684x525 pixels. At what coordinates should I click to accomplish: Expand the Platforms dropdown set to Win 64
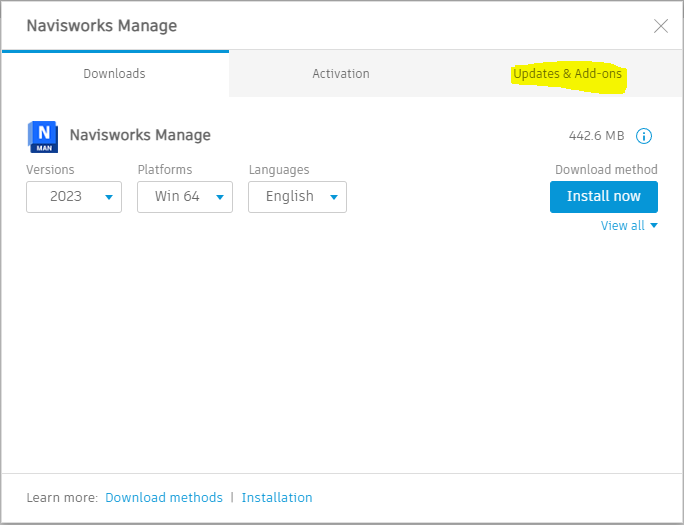(x=185, y=197)
